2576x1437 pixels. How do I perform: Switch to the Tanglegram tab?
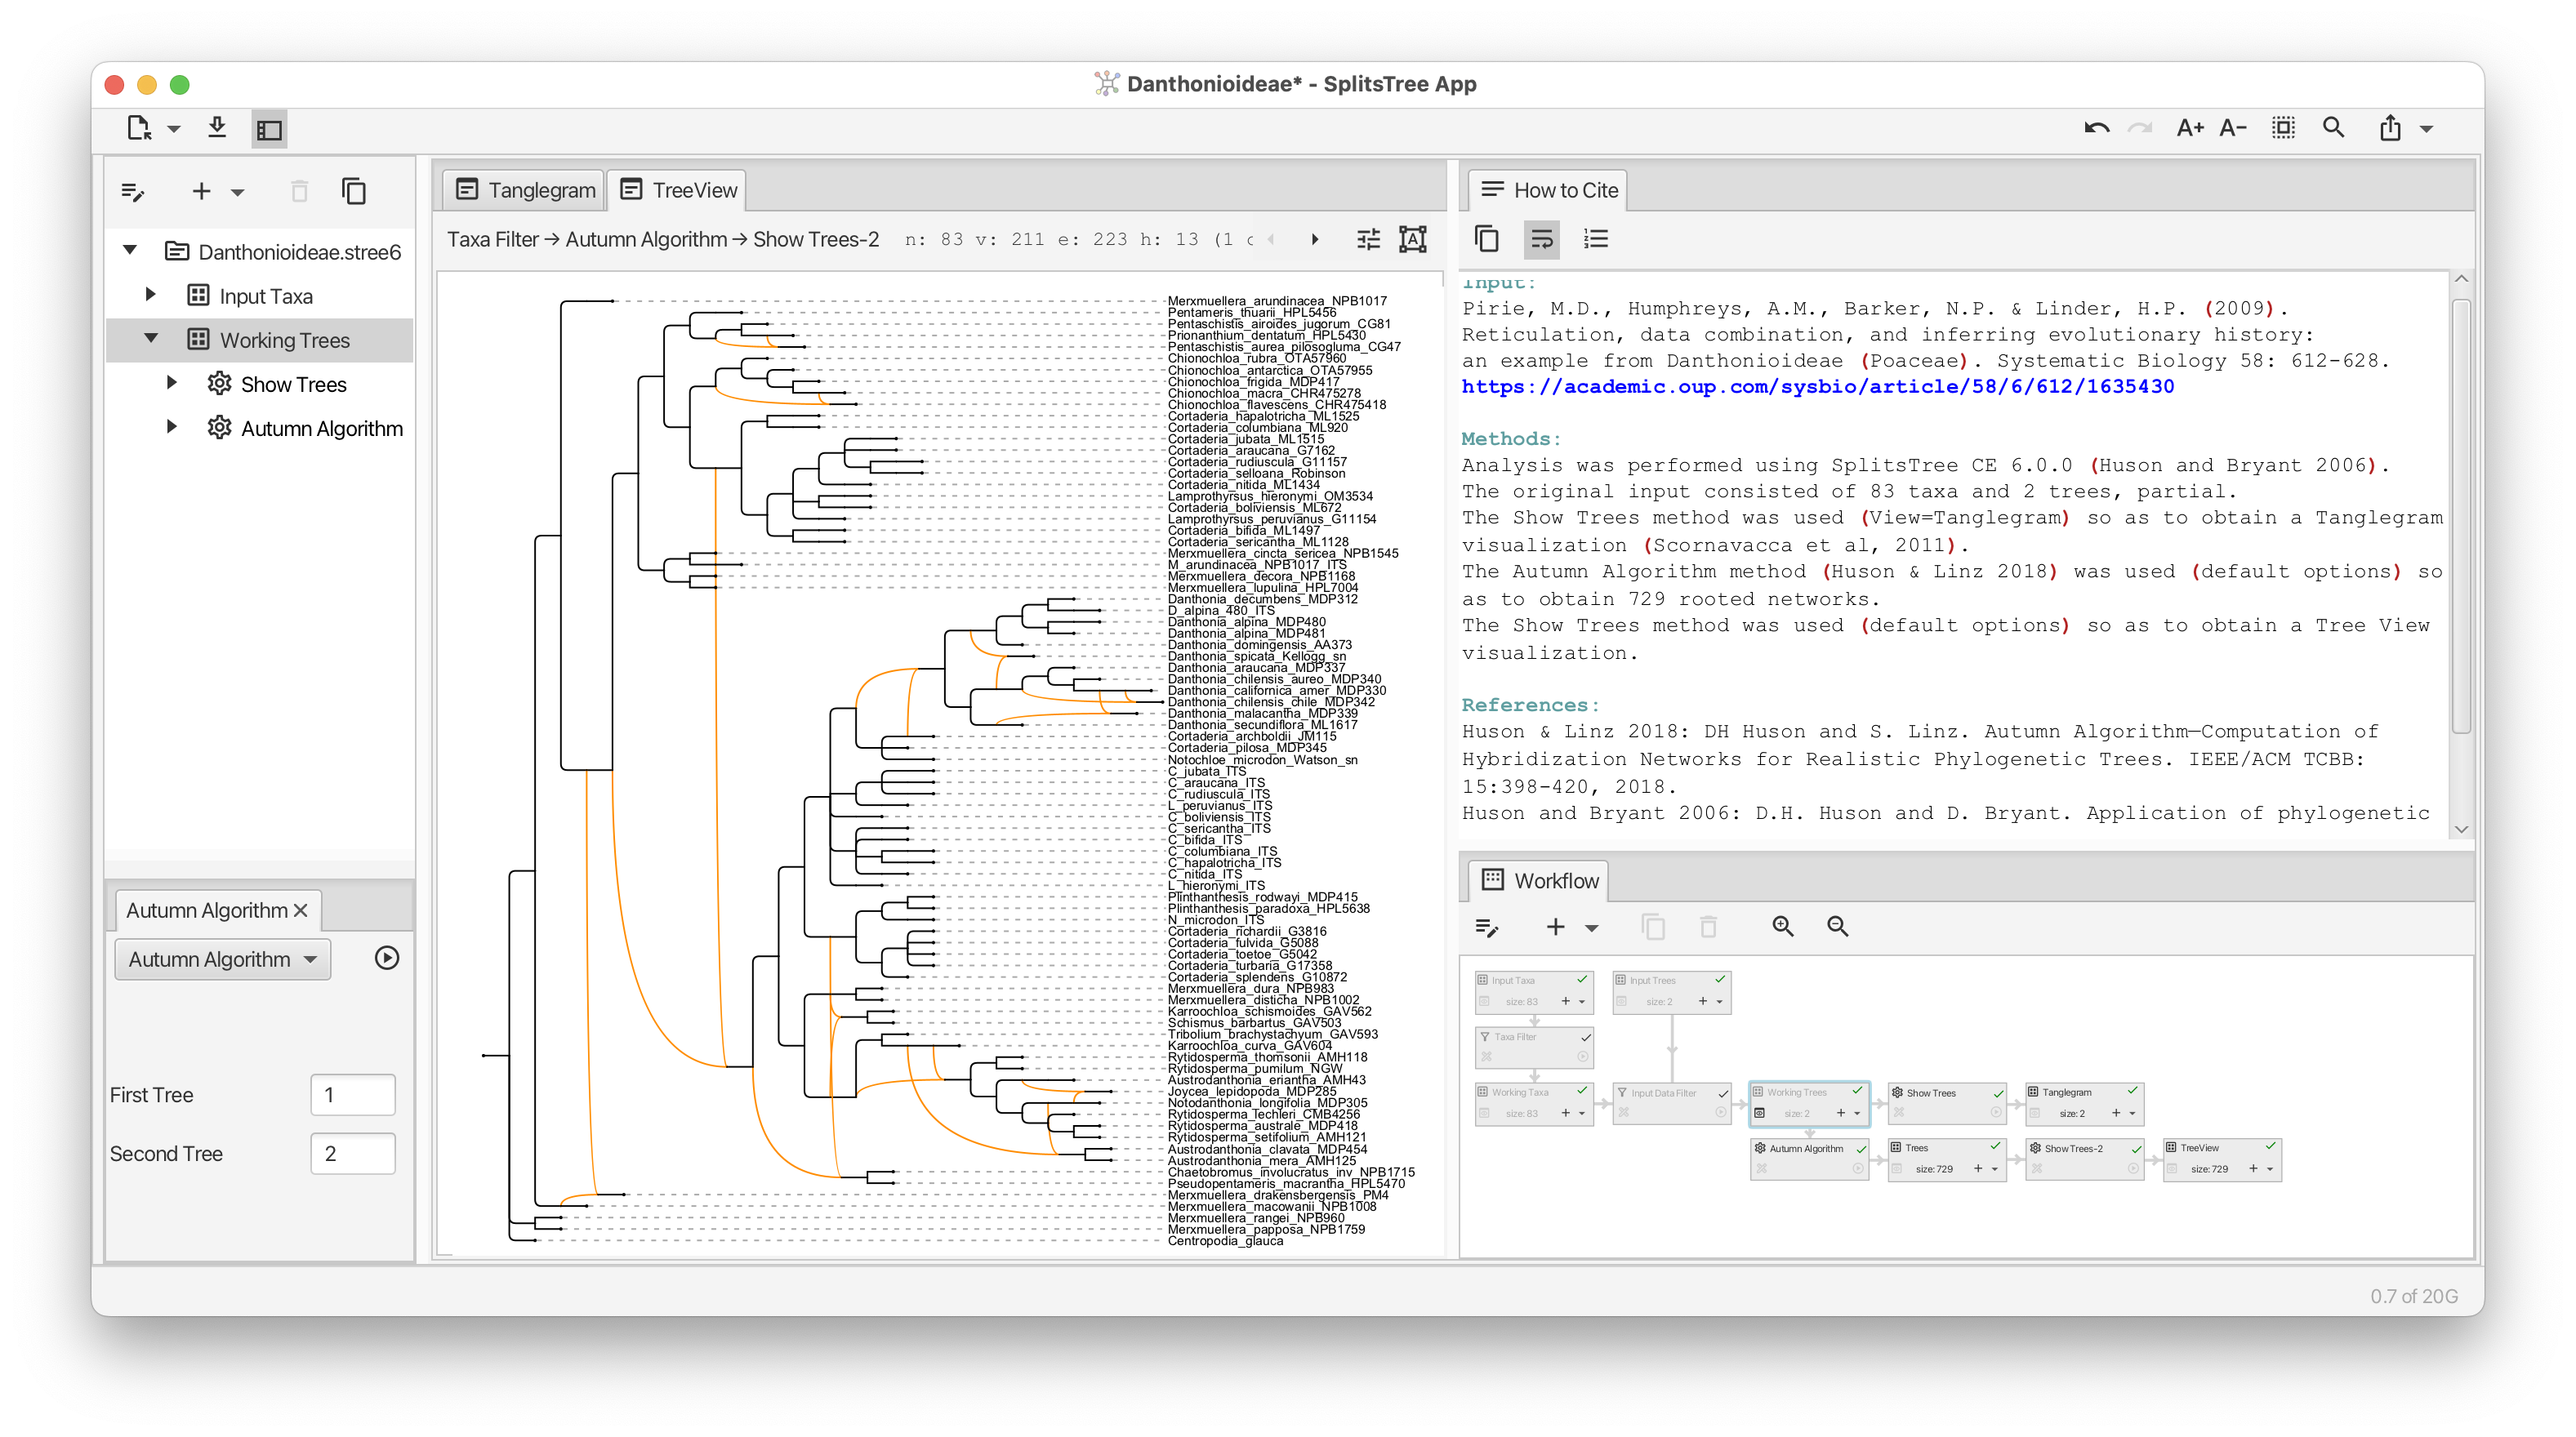(524, 189)
